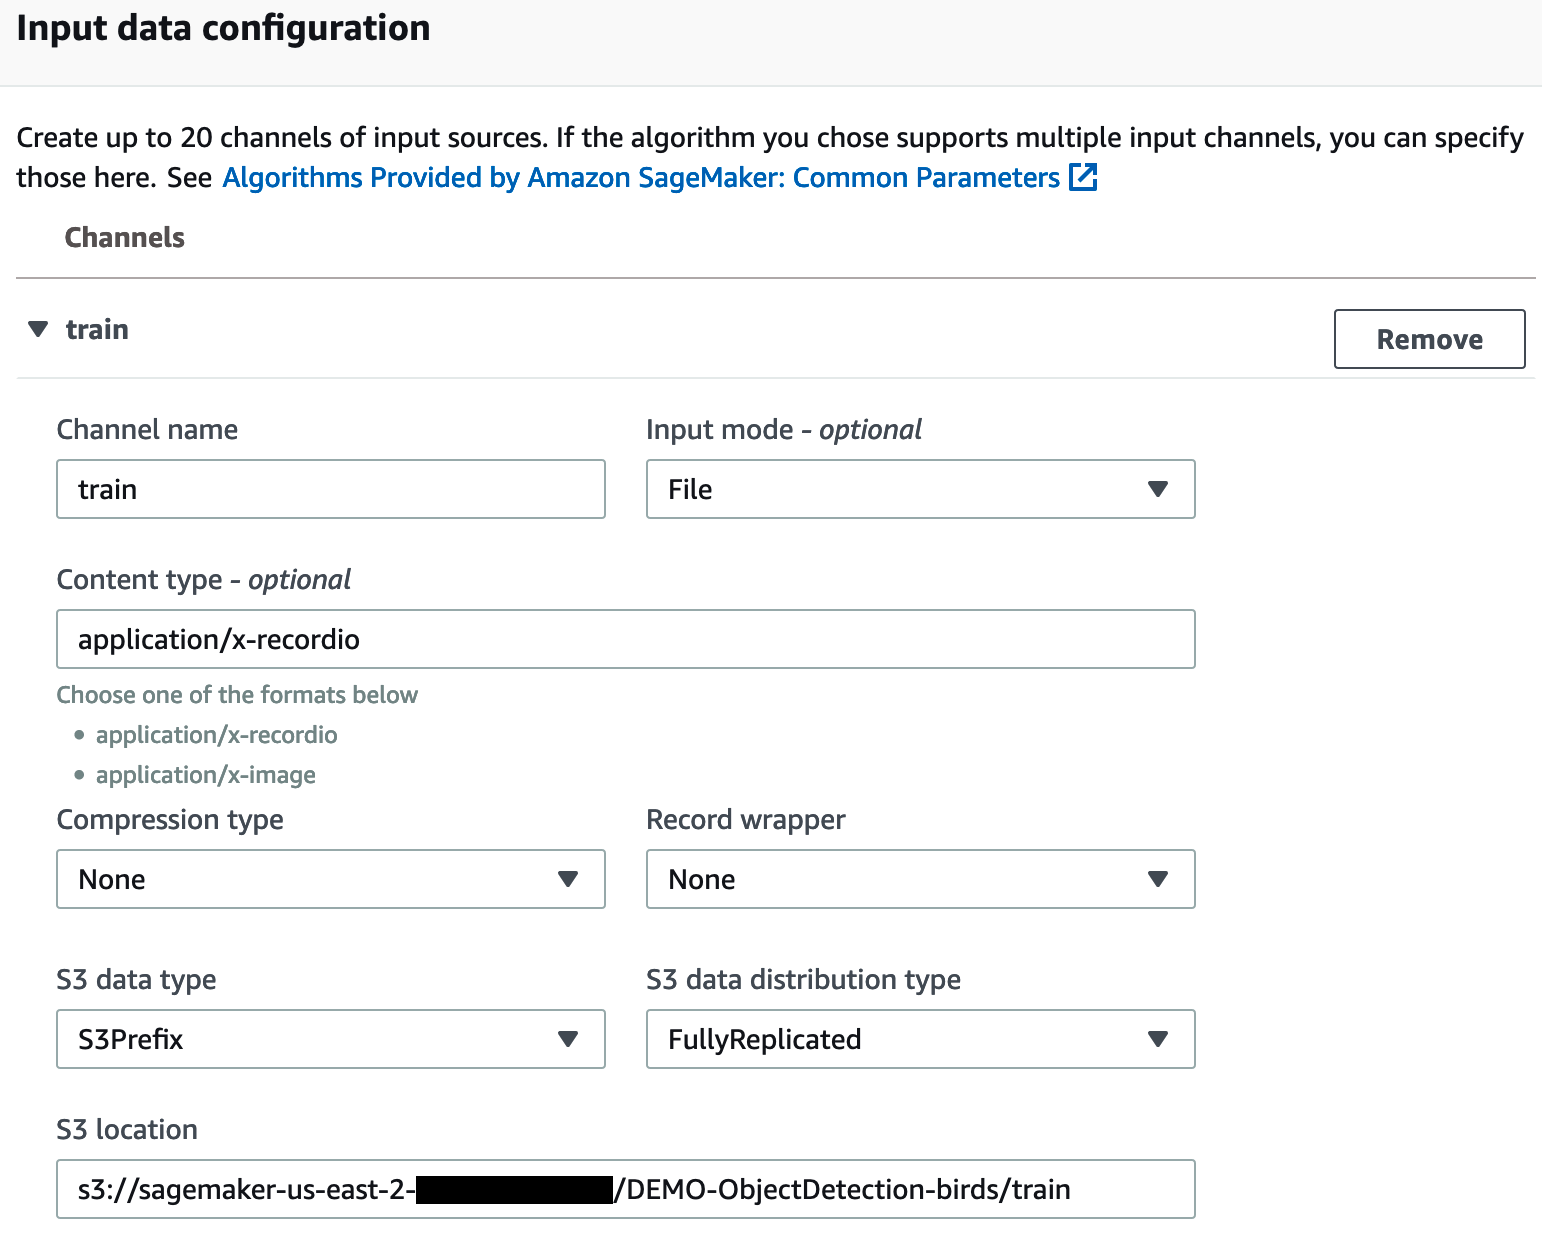Click the S3 location input field
The image size is (1542, 1238).
[625, 1189]
